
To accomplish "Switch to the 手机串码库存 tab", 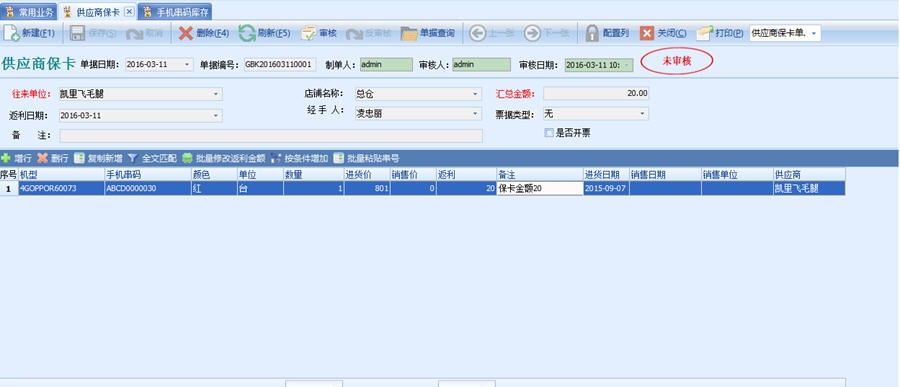I will tap(175, 11).
